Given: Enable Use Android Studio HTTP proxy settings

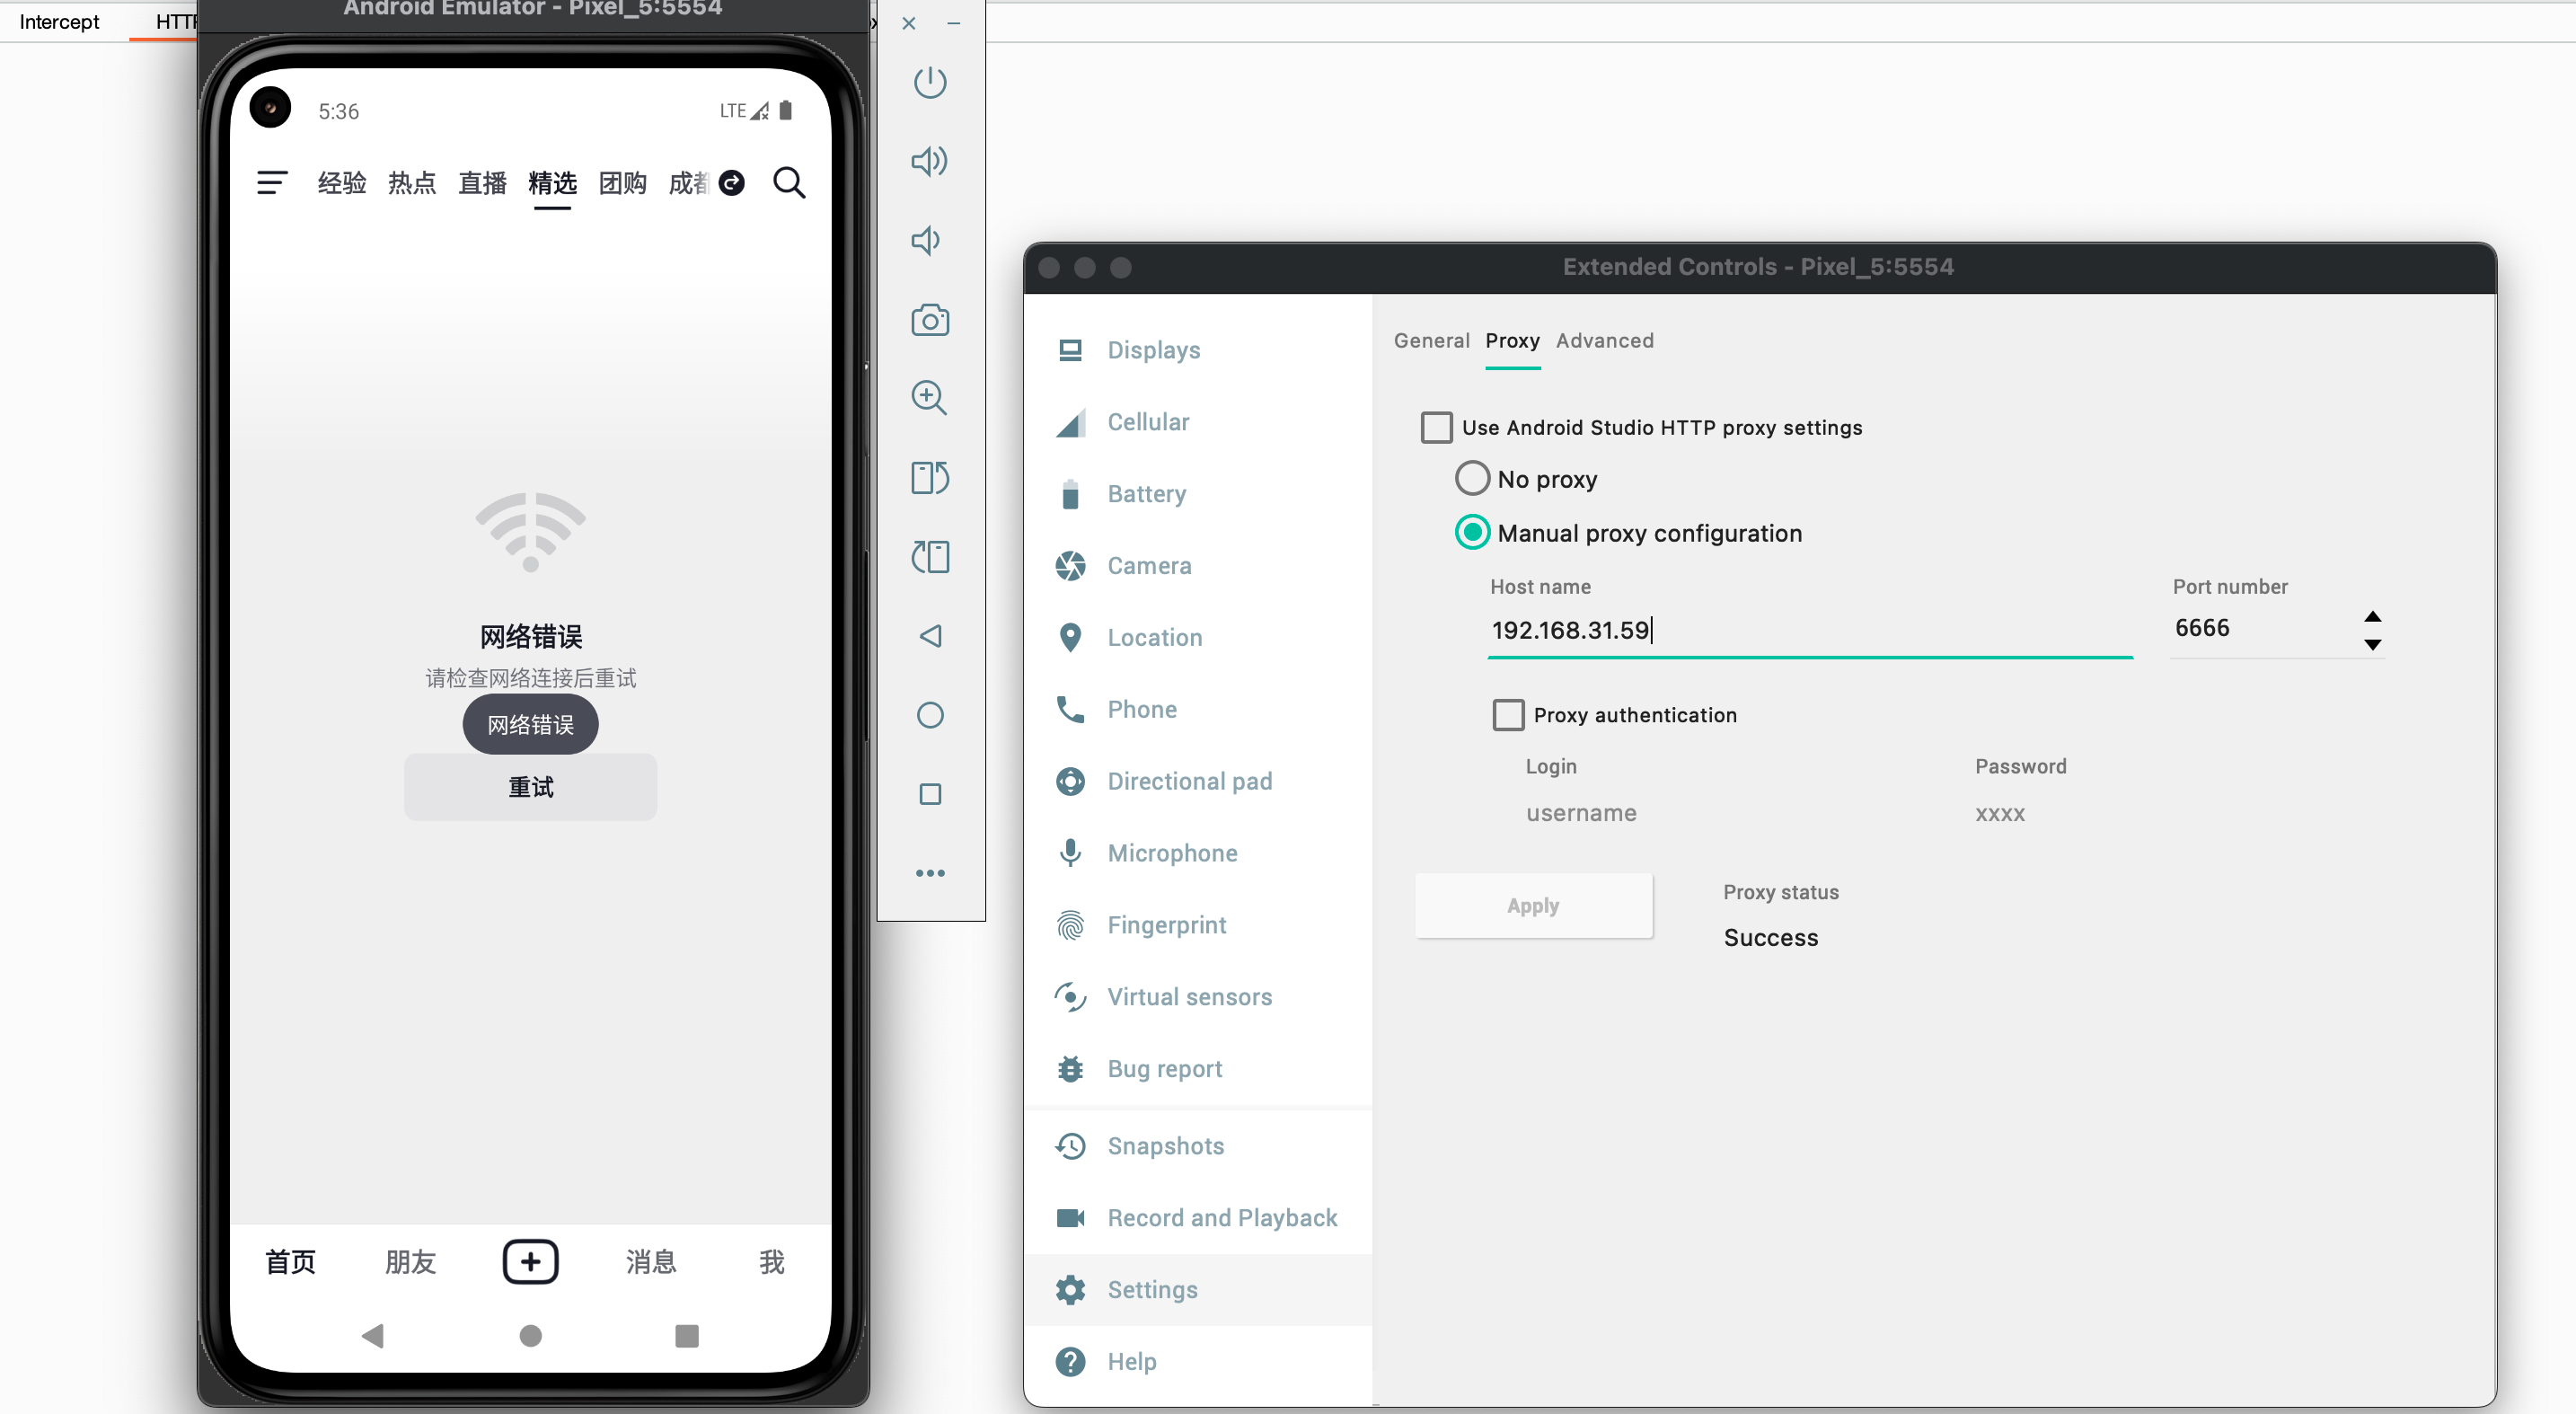Looking at the screenshot, I should pos(1436,428).
